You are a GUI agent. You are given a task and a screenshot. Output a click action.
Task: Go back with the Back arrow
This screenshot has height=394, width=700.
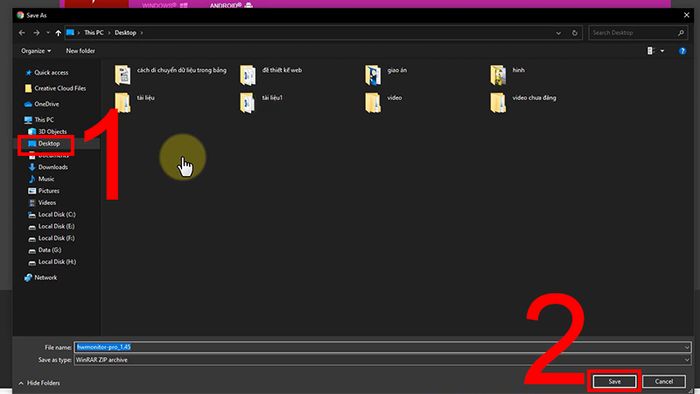tap(22, 33)
